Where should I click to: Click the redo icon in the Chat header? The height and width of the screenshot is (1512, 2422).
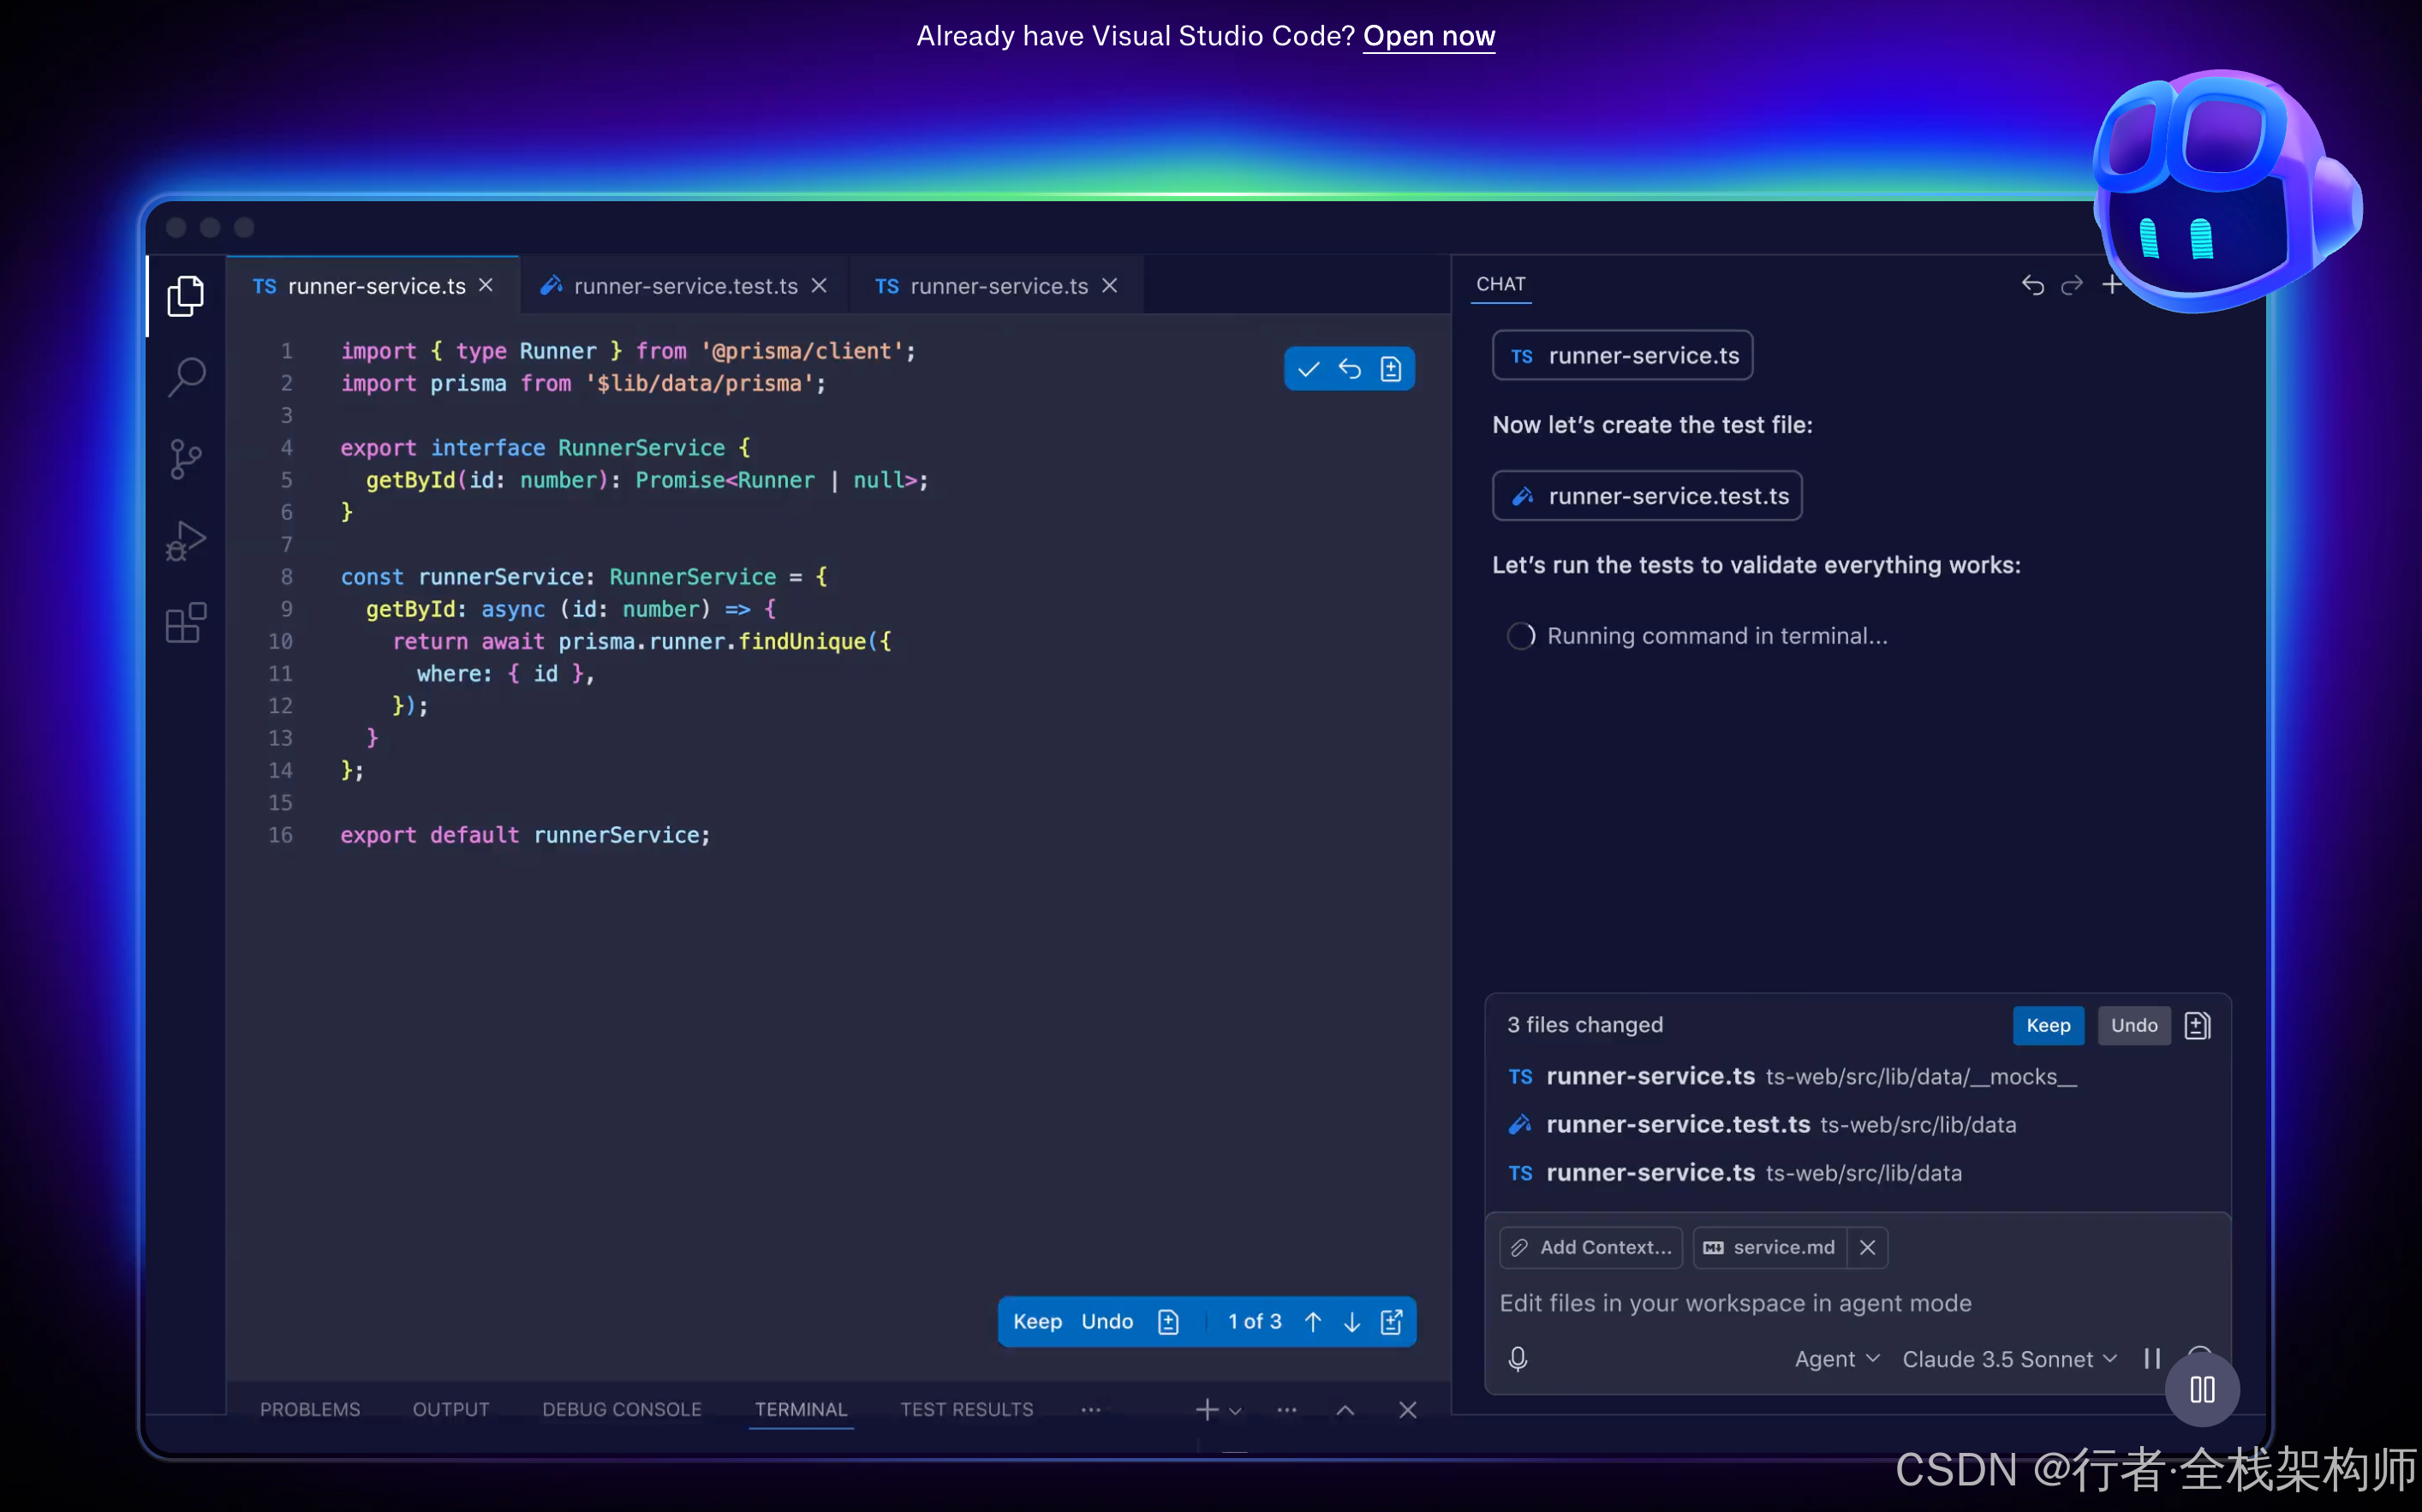pos(2071,285)
